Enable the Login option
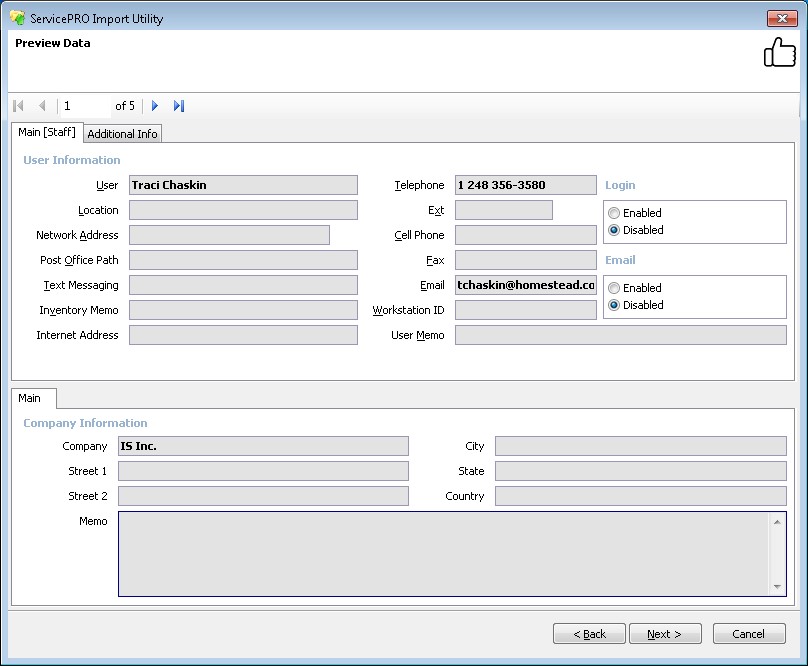This screenshot has height=666, width=808. (614, 212)
